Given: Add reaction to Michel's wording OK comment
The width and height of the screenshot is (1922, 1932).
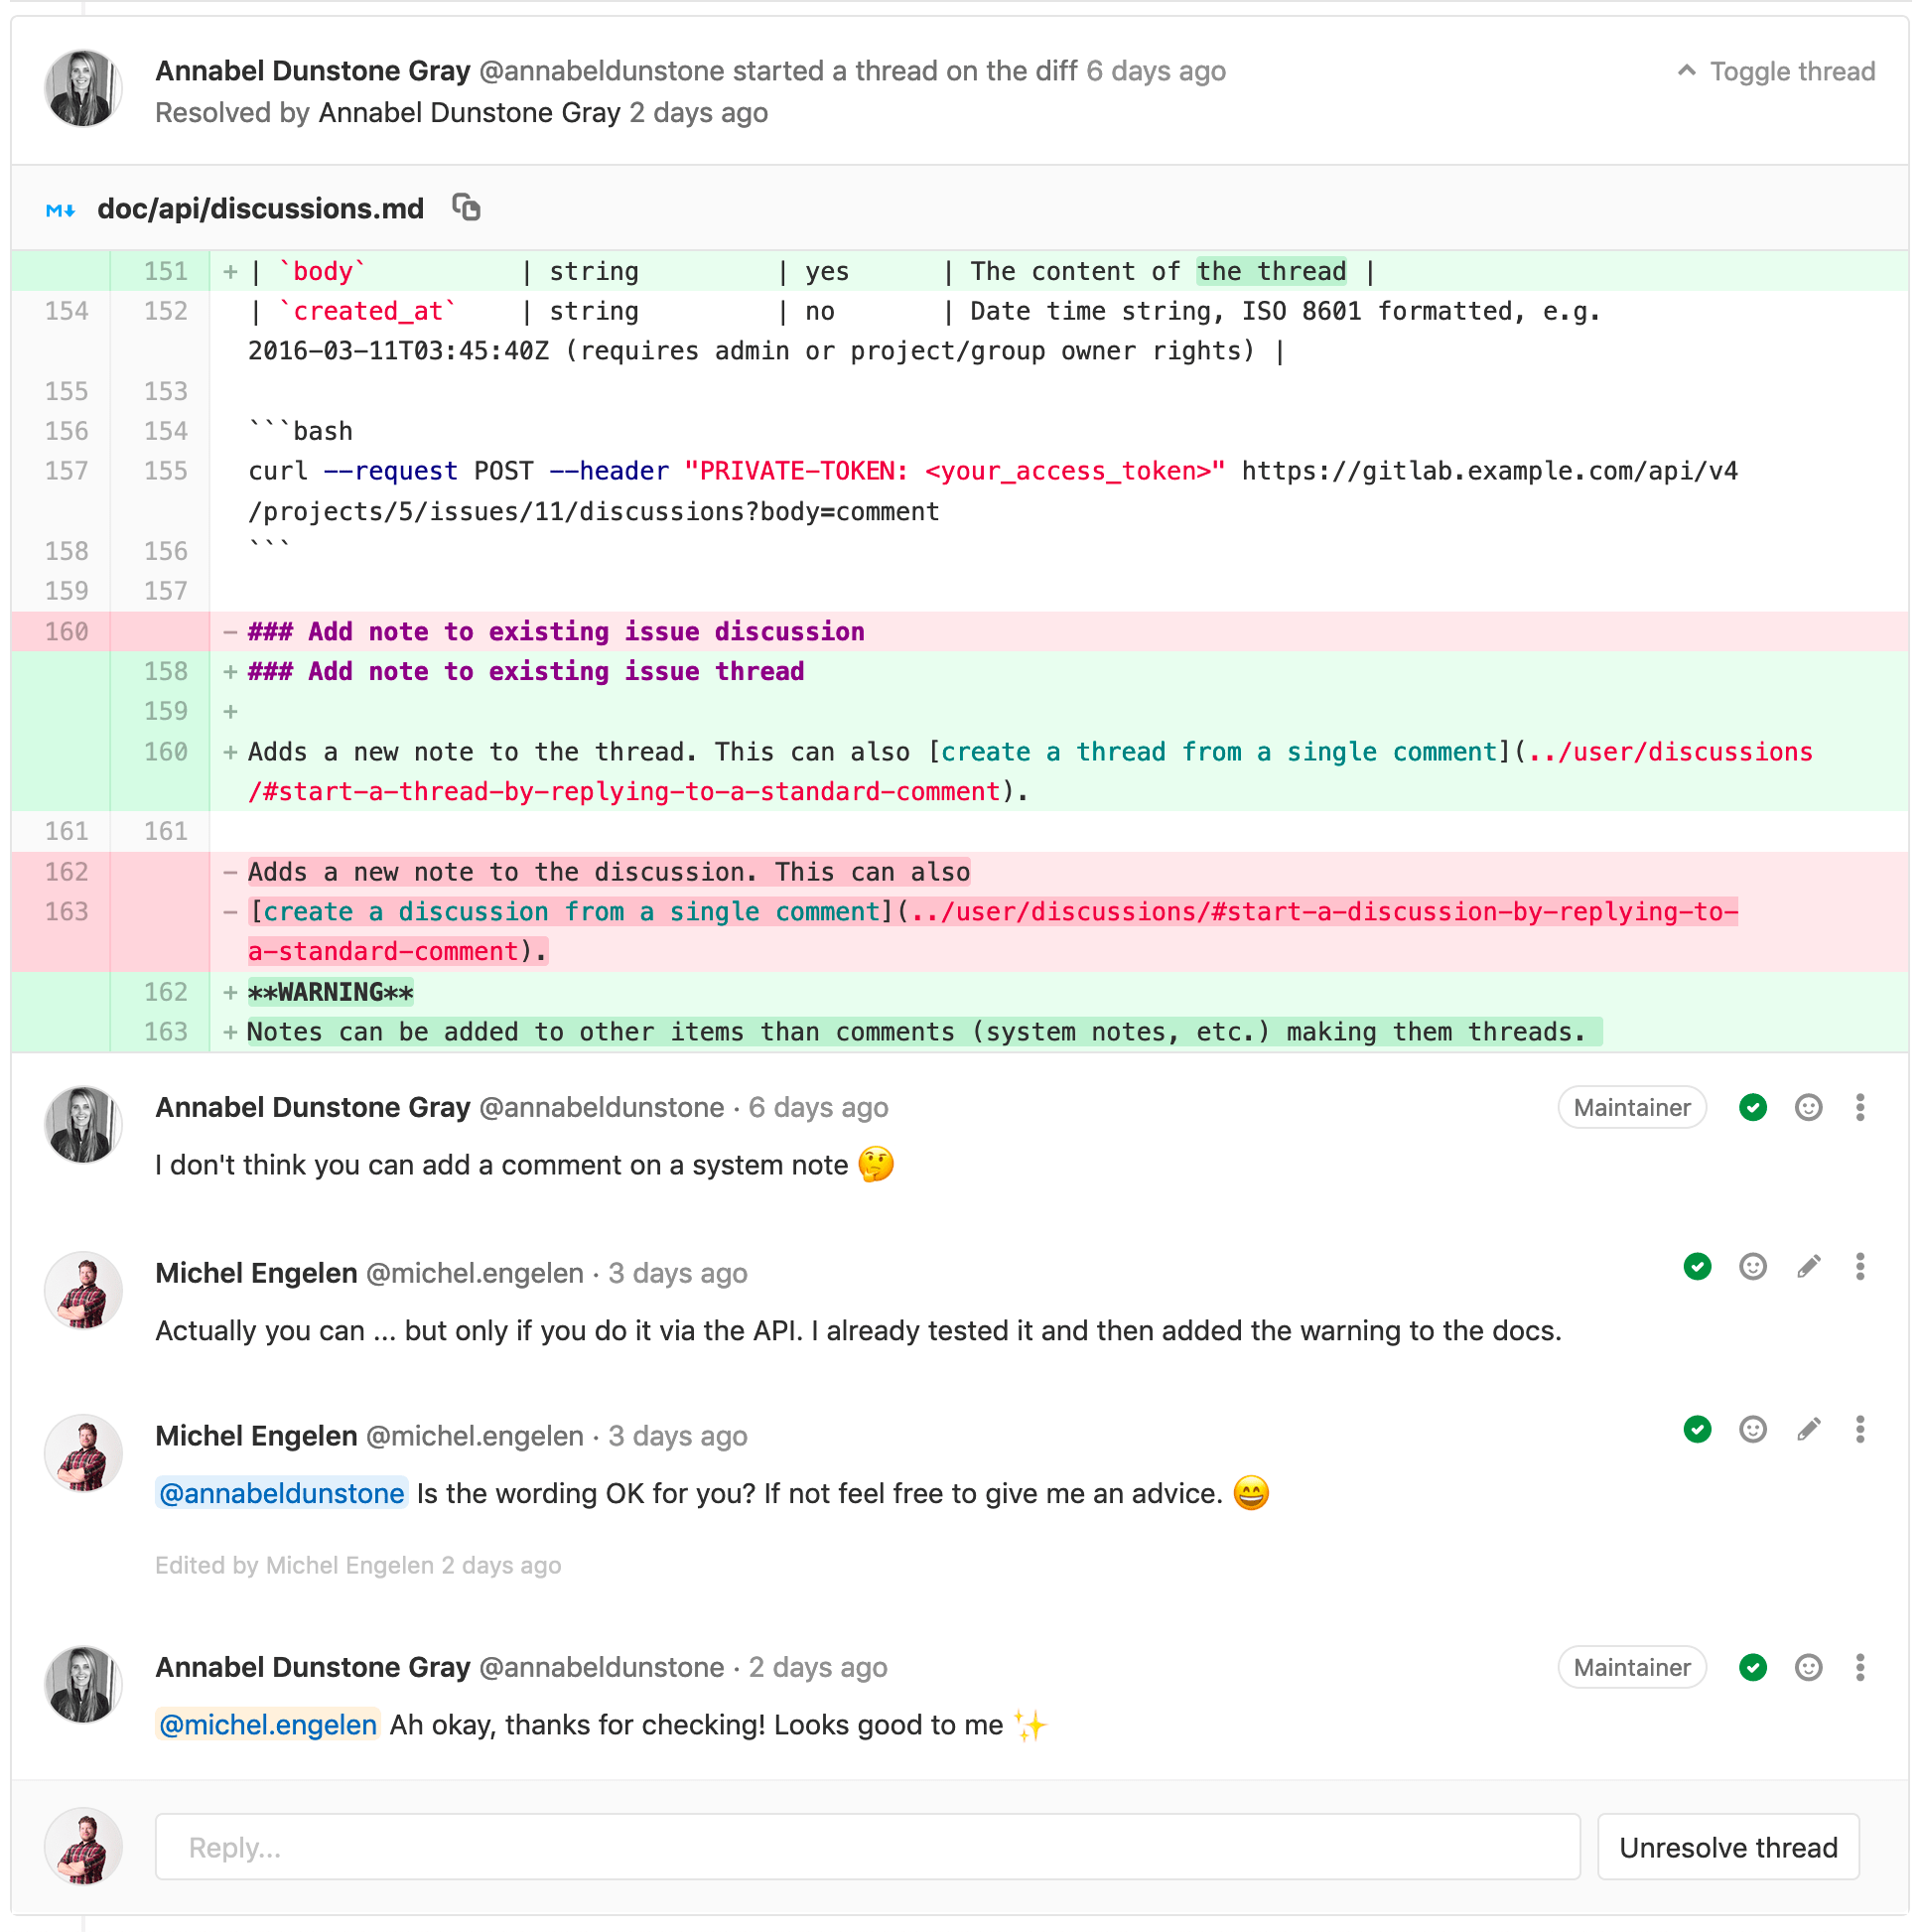Looking at the screenshot, I should coord(1753,1431).
